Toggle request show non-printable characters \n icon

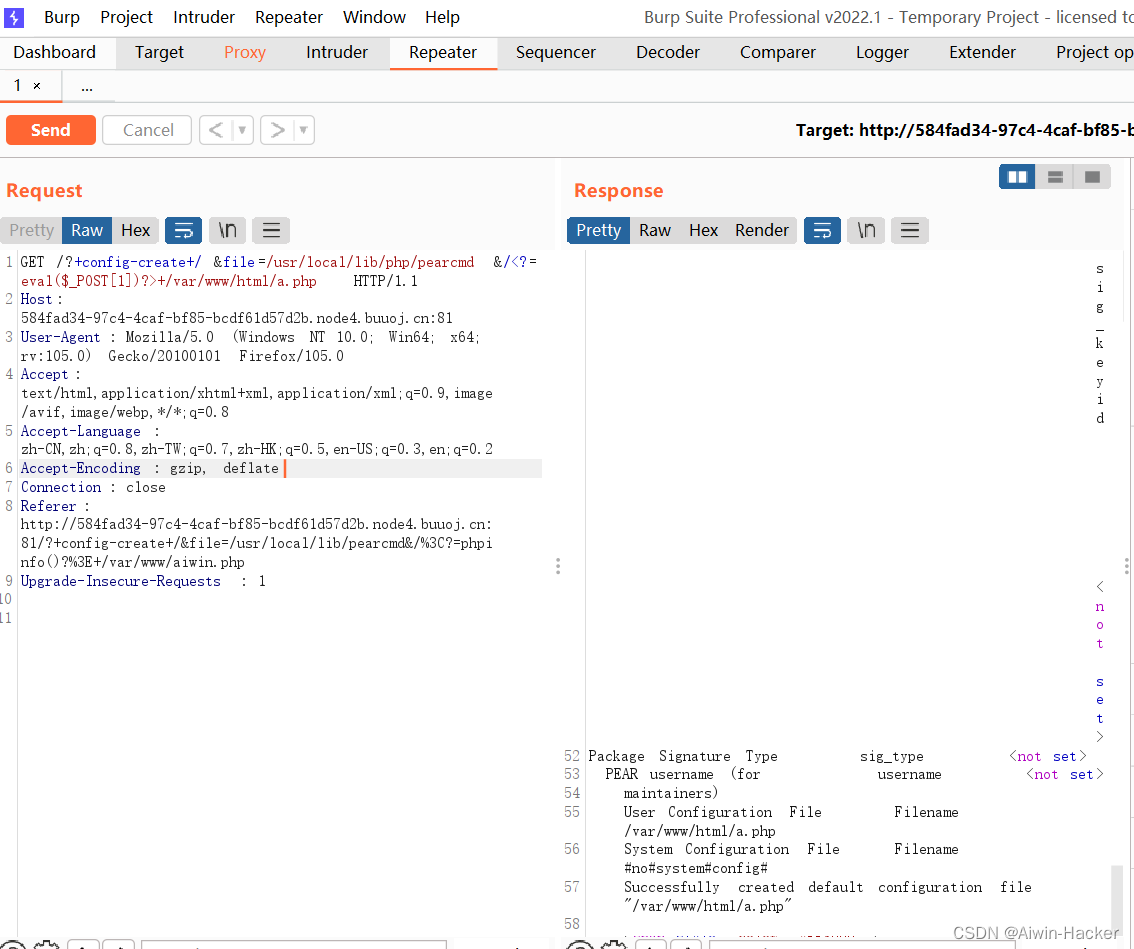click(x=228, y=231)
